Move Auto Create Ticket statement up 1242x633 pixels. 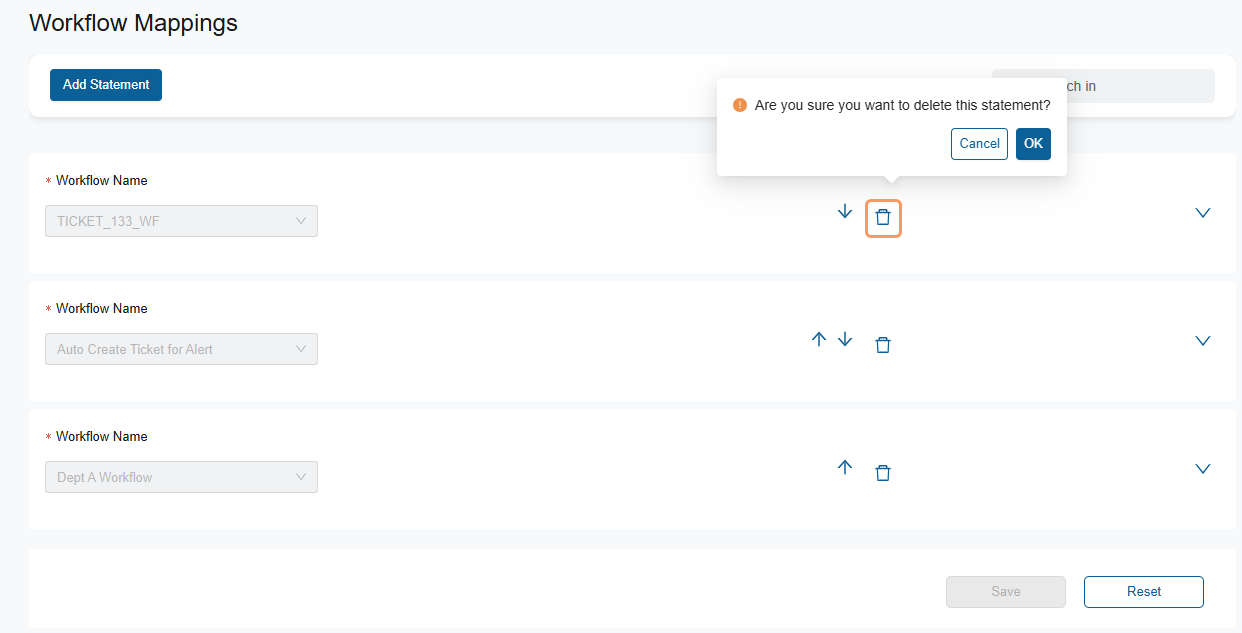pyautogui.click(x=819, y=340)
